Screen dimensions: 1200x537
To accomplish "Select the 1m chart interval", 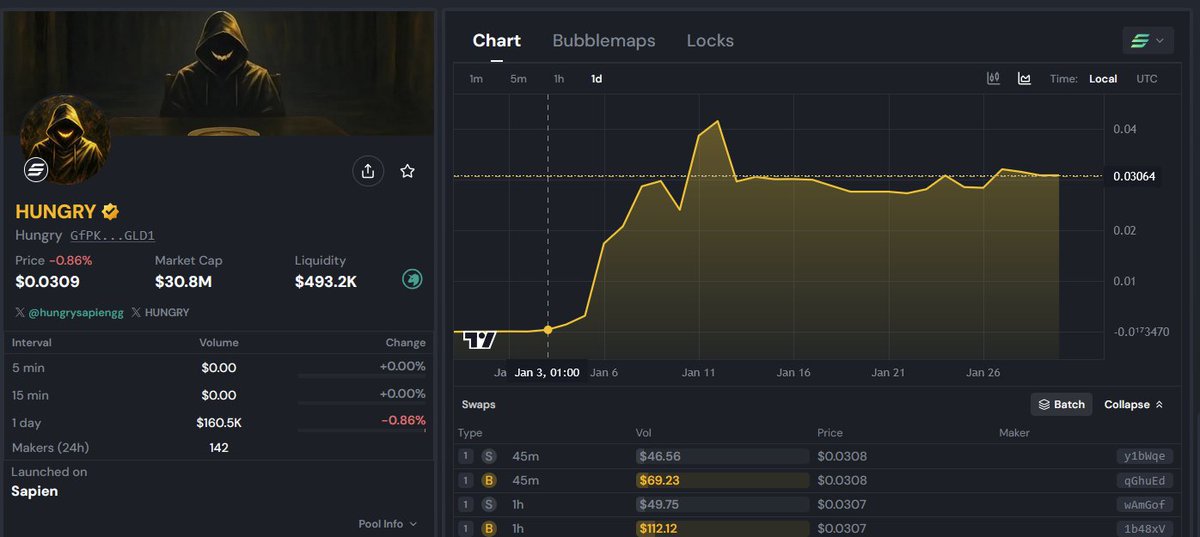I will (476, 78).
